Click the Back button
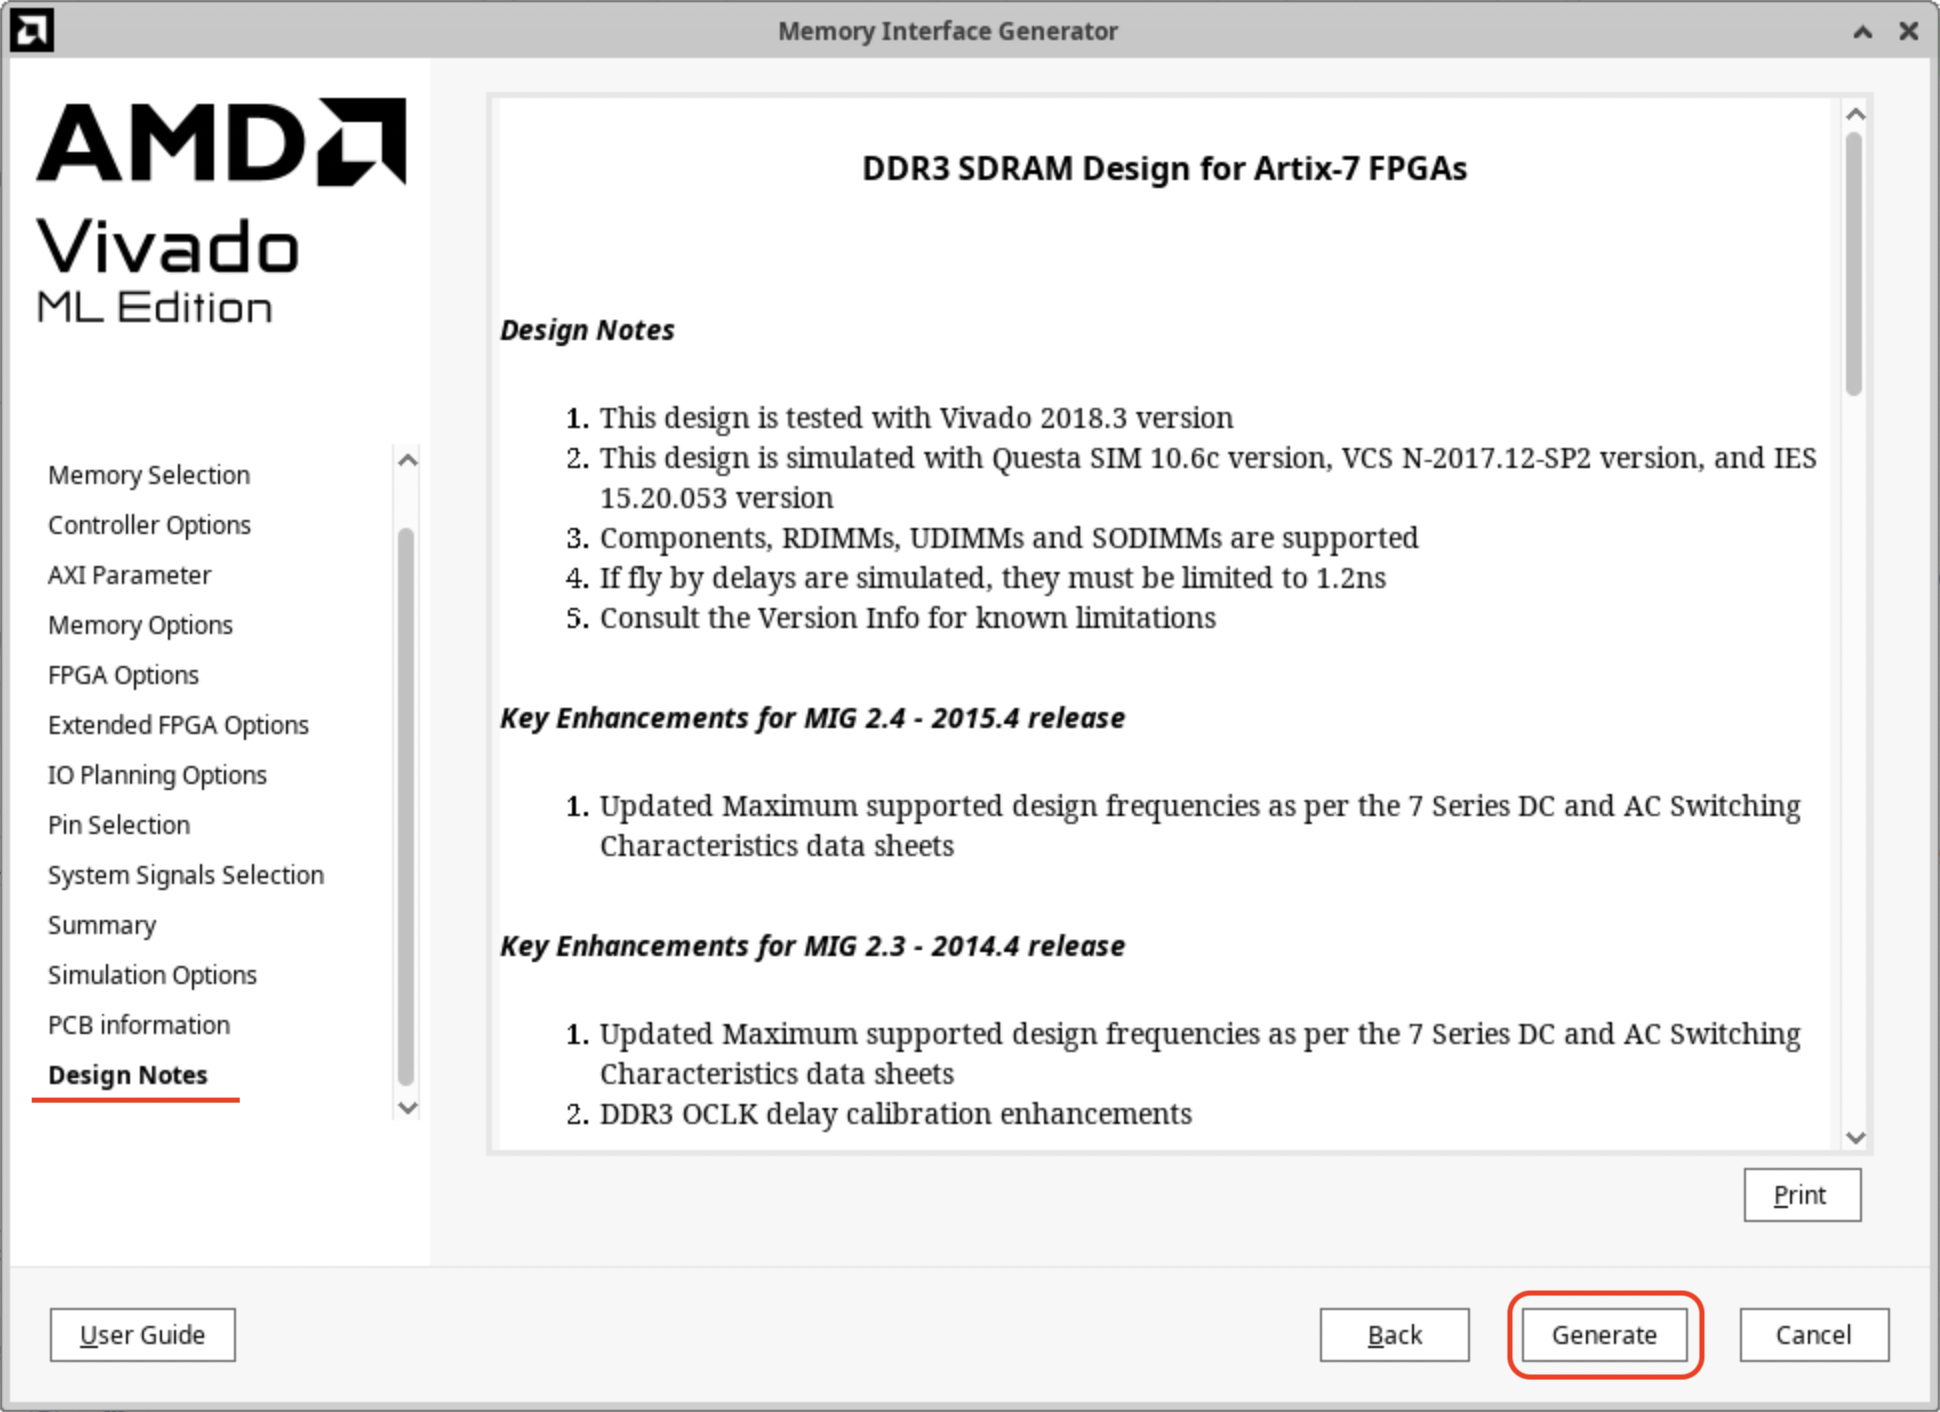The image size is (1940, 1412). pos(1394,1335)
